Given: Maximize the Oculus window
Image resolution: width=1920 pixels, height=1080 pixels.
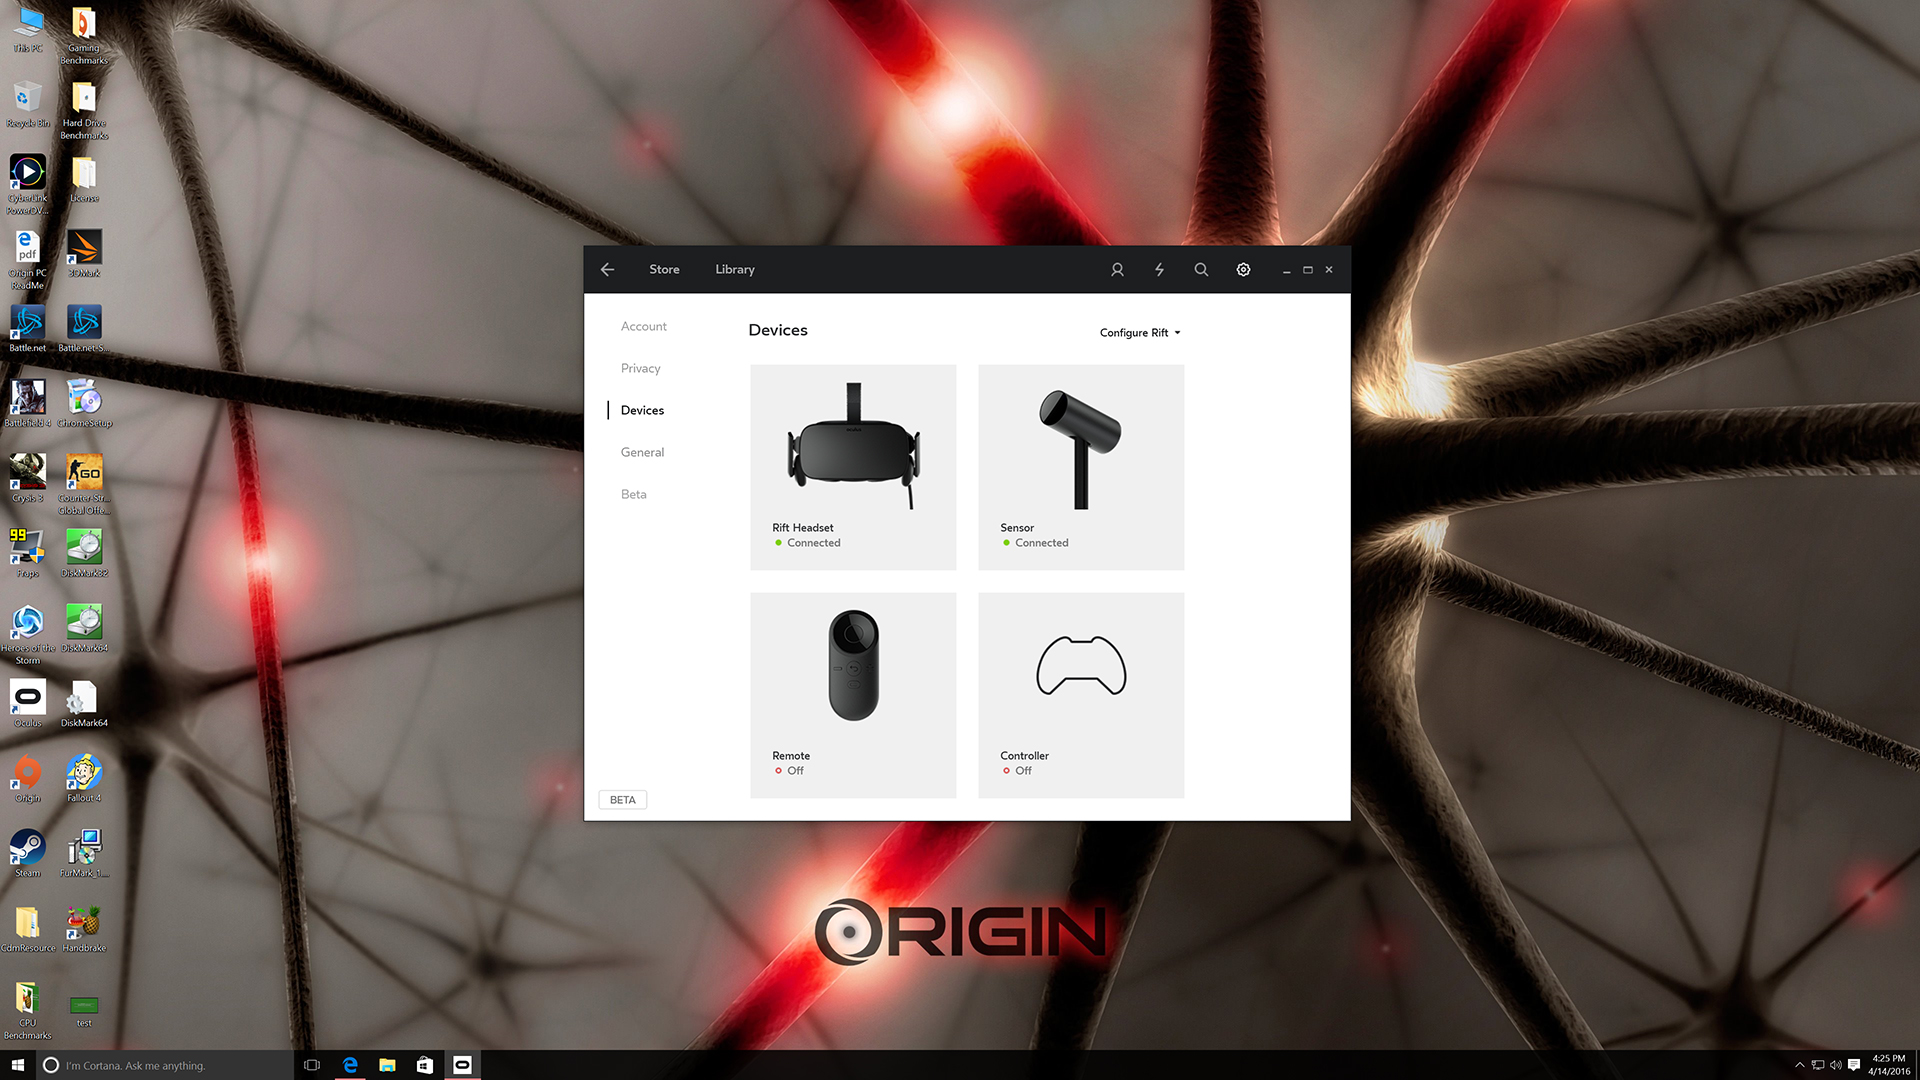Looking at the screenshot, I should [1307, 270].
